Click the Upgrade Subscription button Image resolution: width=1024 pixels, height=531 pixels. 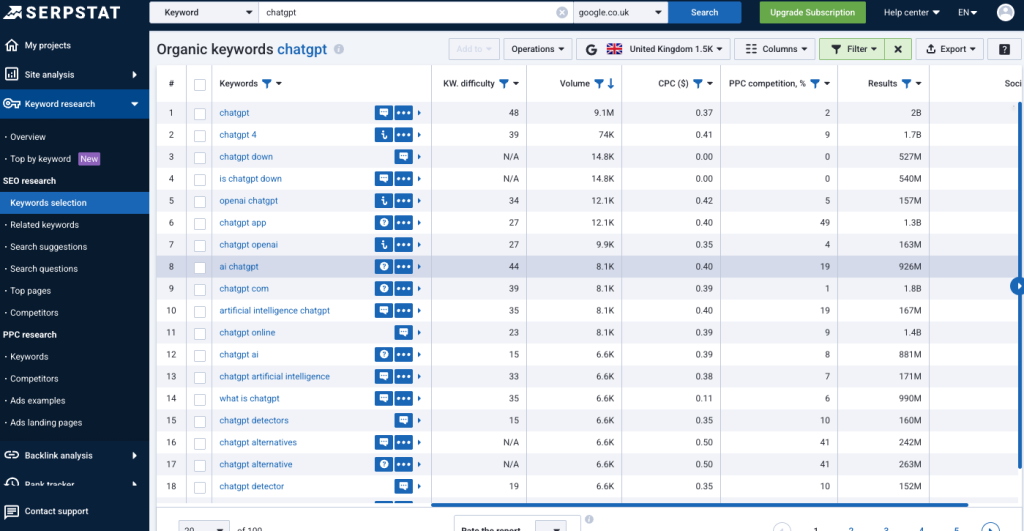[812, 12]
